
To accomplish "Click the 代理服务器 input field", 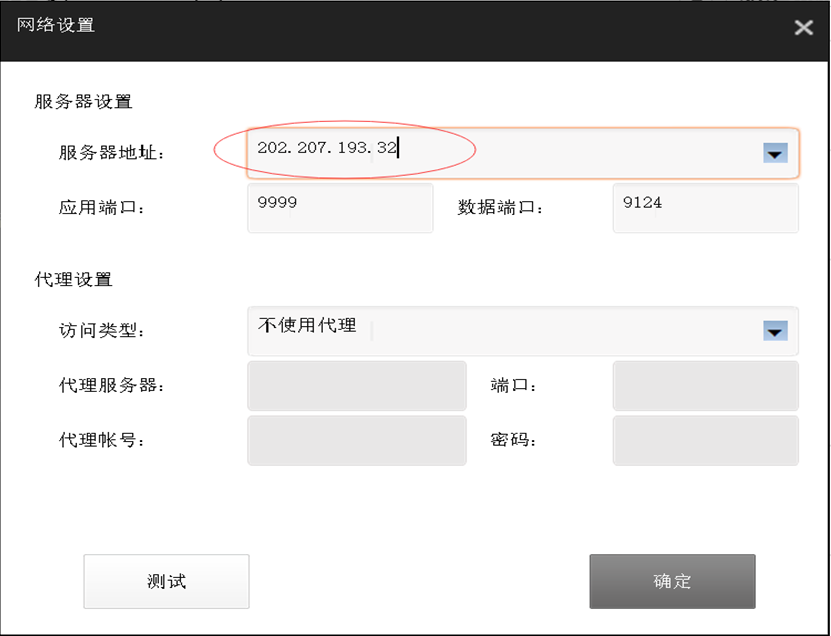I will 356,386.
